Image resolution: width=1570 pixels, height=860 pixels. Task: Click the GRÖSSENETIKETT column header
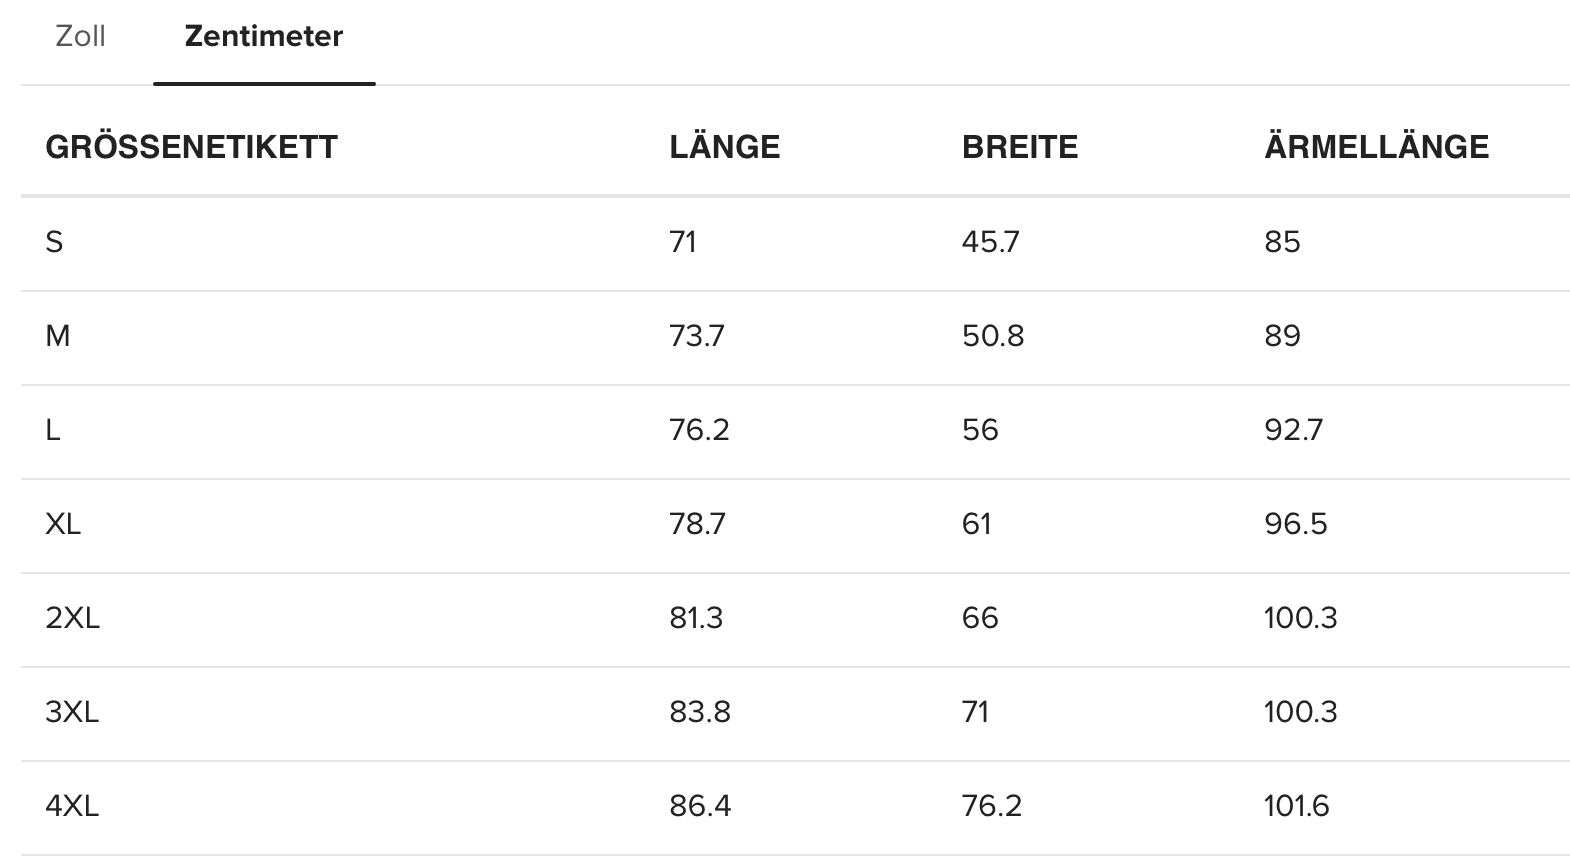192,147
